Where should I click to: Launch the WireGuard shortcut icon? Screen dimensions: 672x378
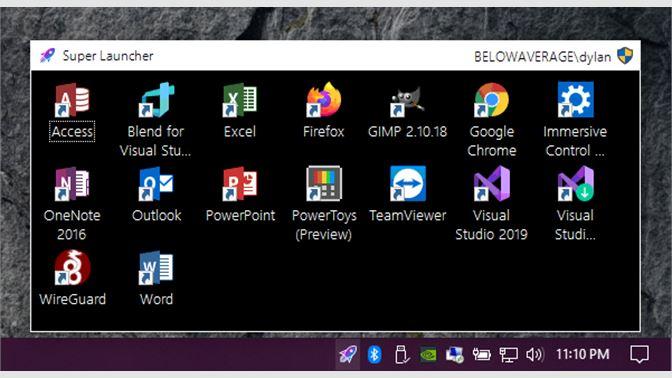click(72, 267)
